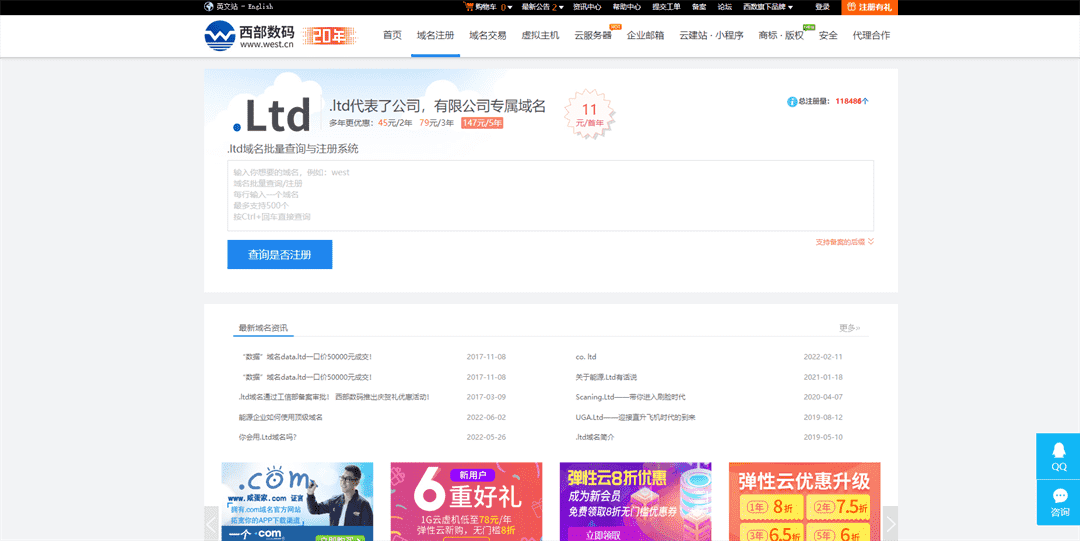Open the 云建站·小程序 menu item
This screenshot has width=1080, height=541.
(712, 35)
